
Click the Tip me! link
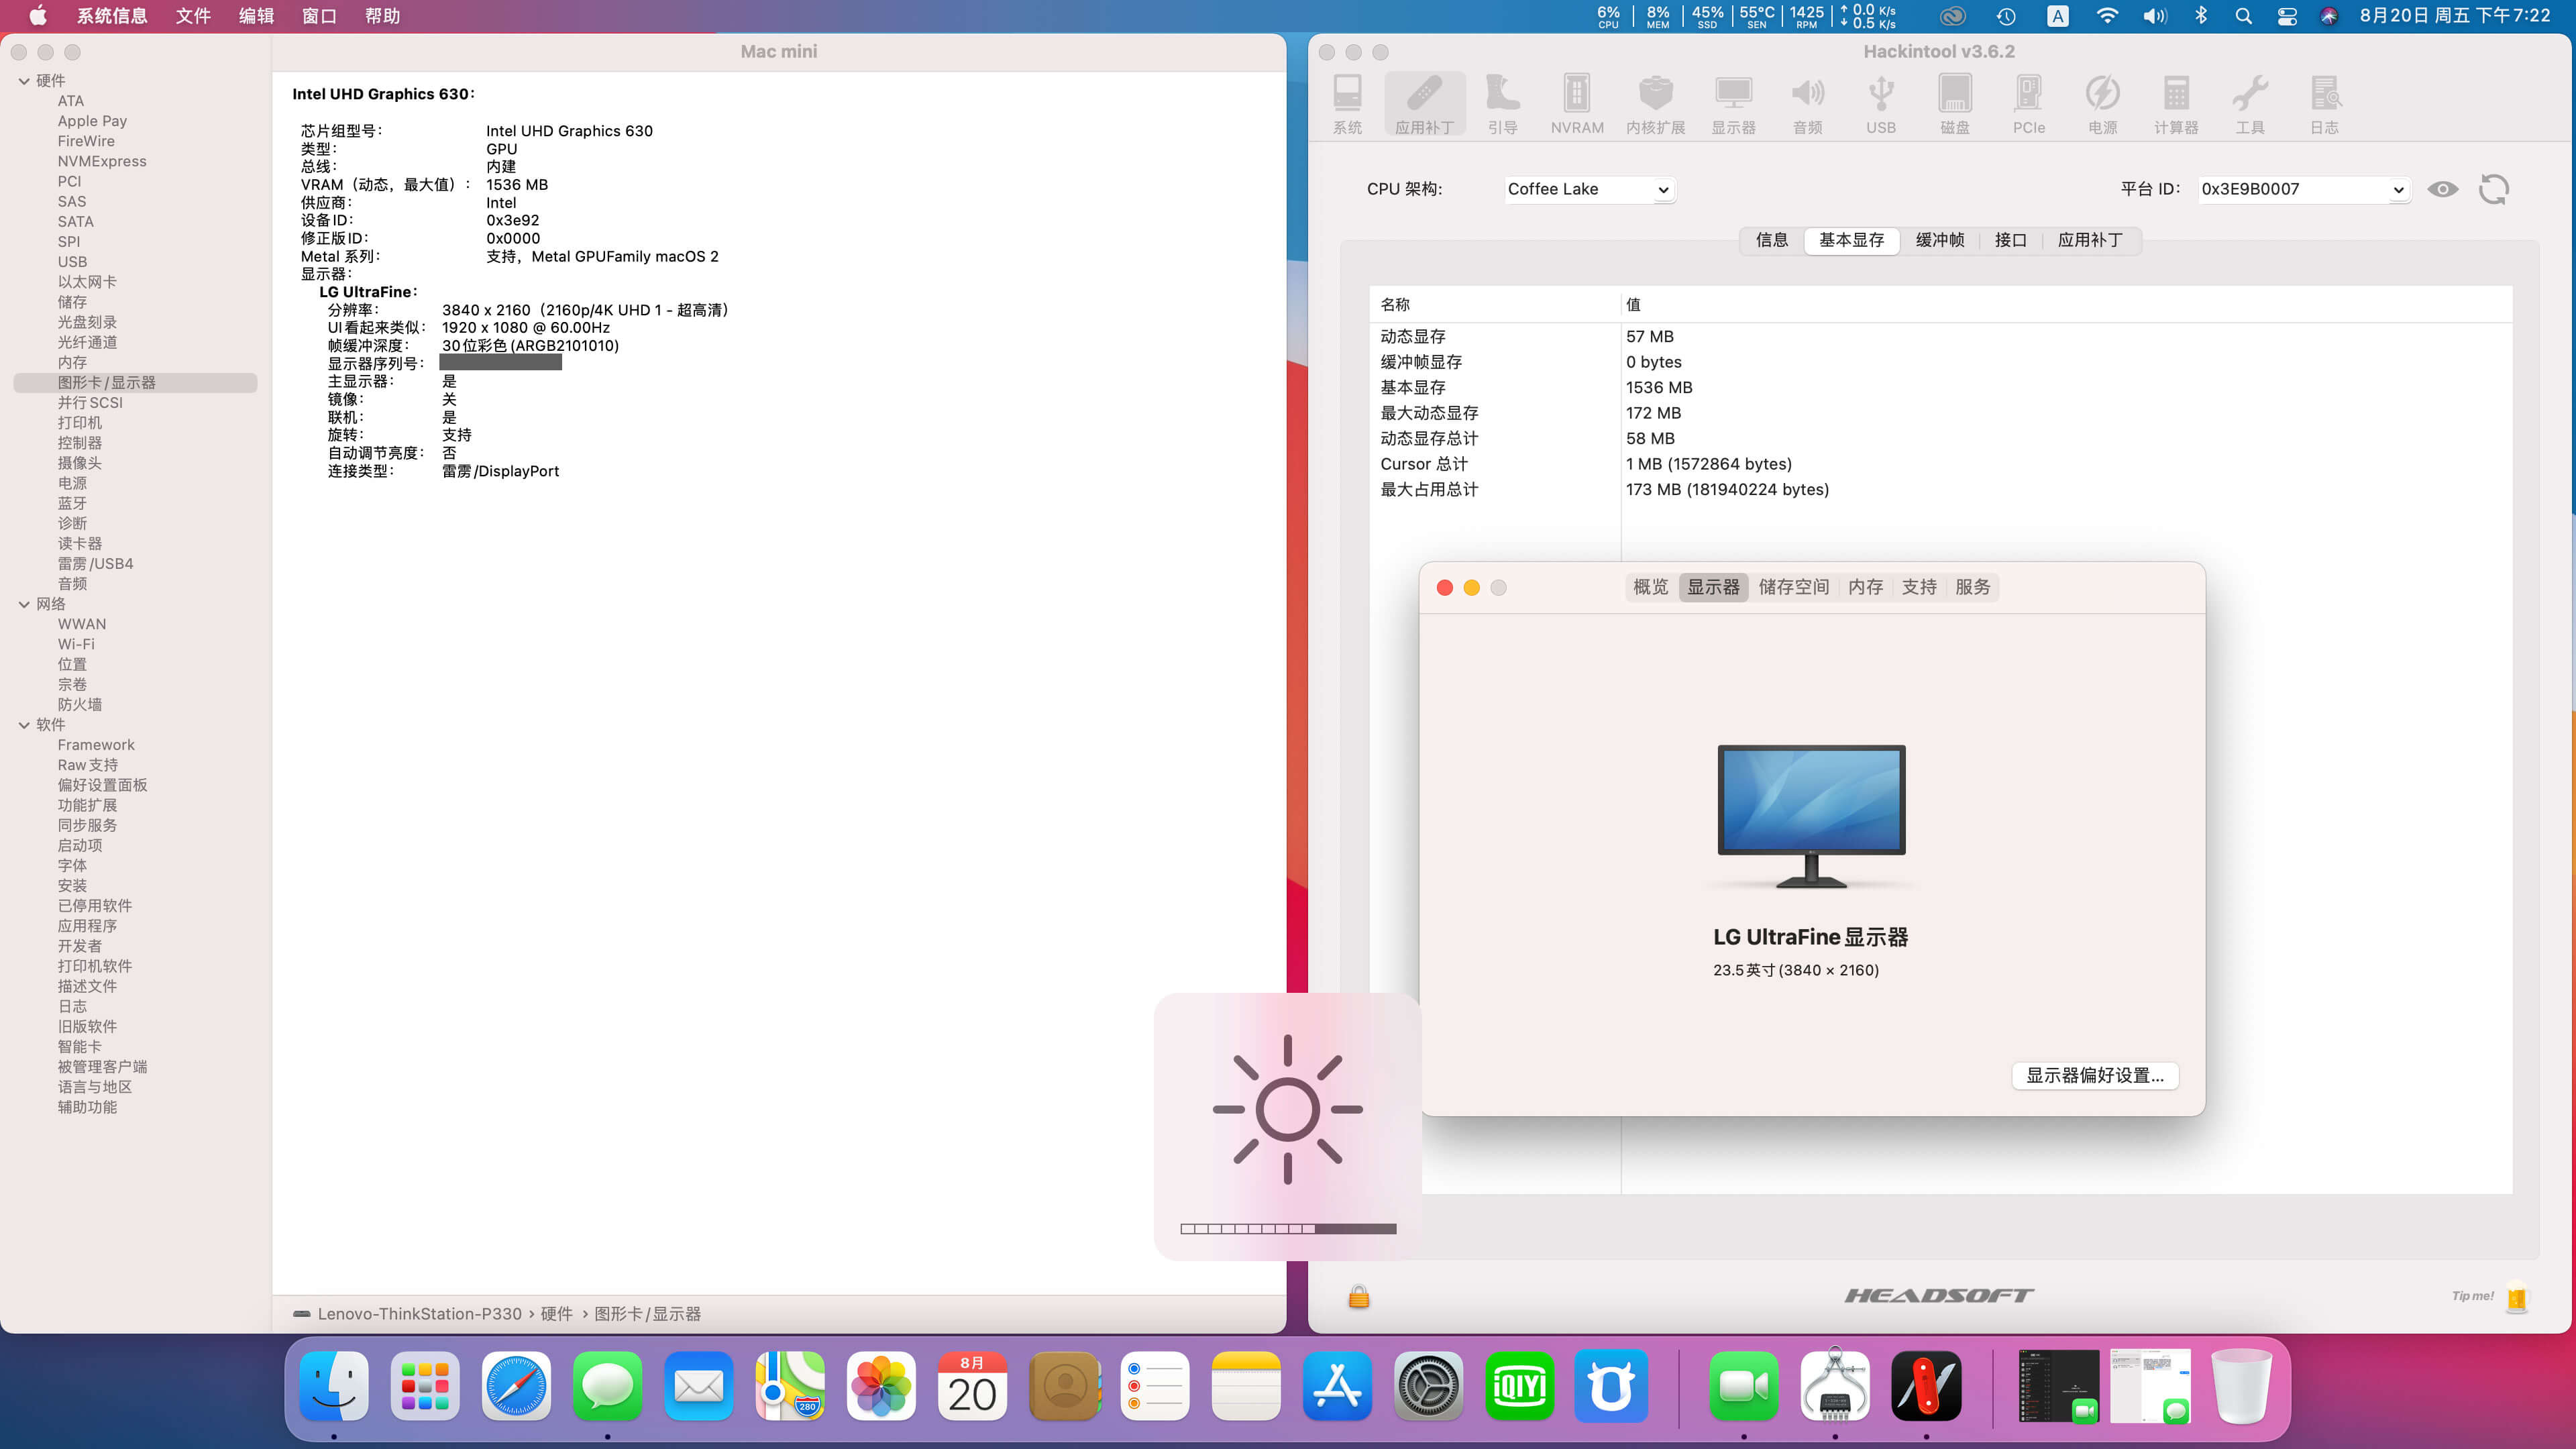click(2472, 1296)
